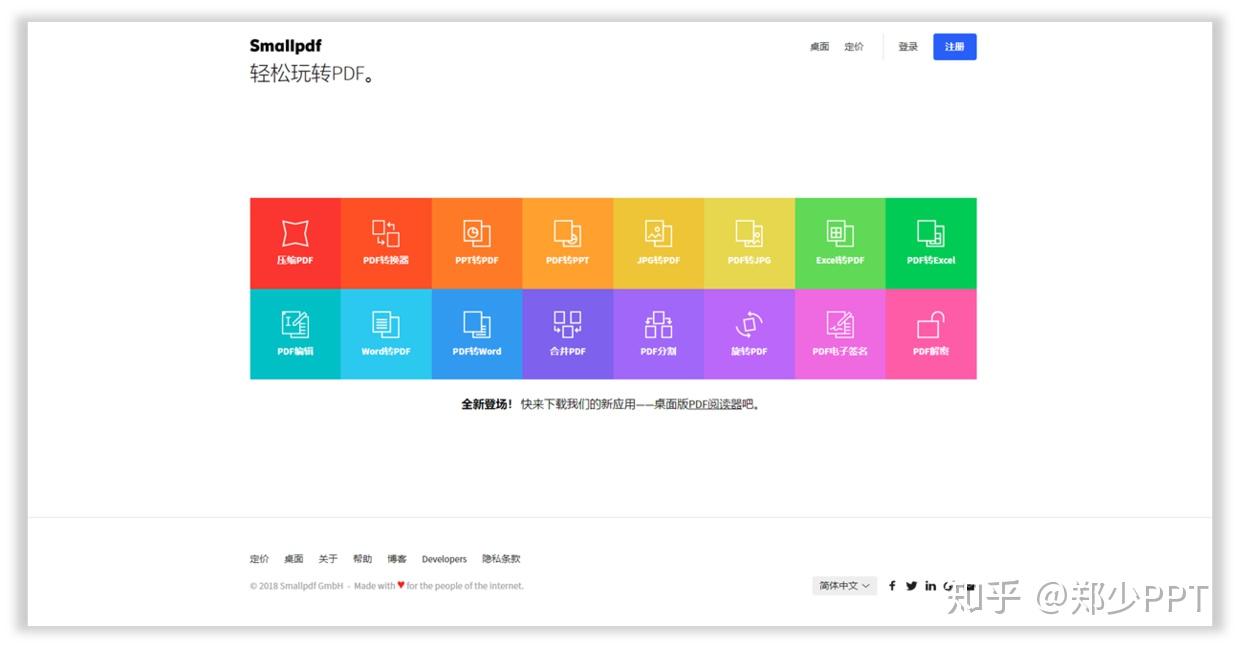Choose the Excel转PDF tool tile
This screenshot has height=648, width=1240.
840,243
